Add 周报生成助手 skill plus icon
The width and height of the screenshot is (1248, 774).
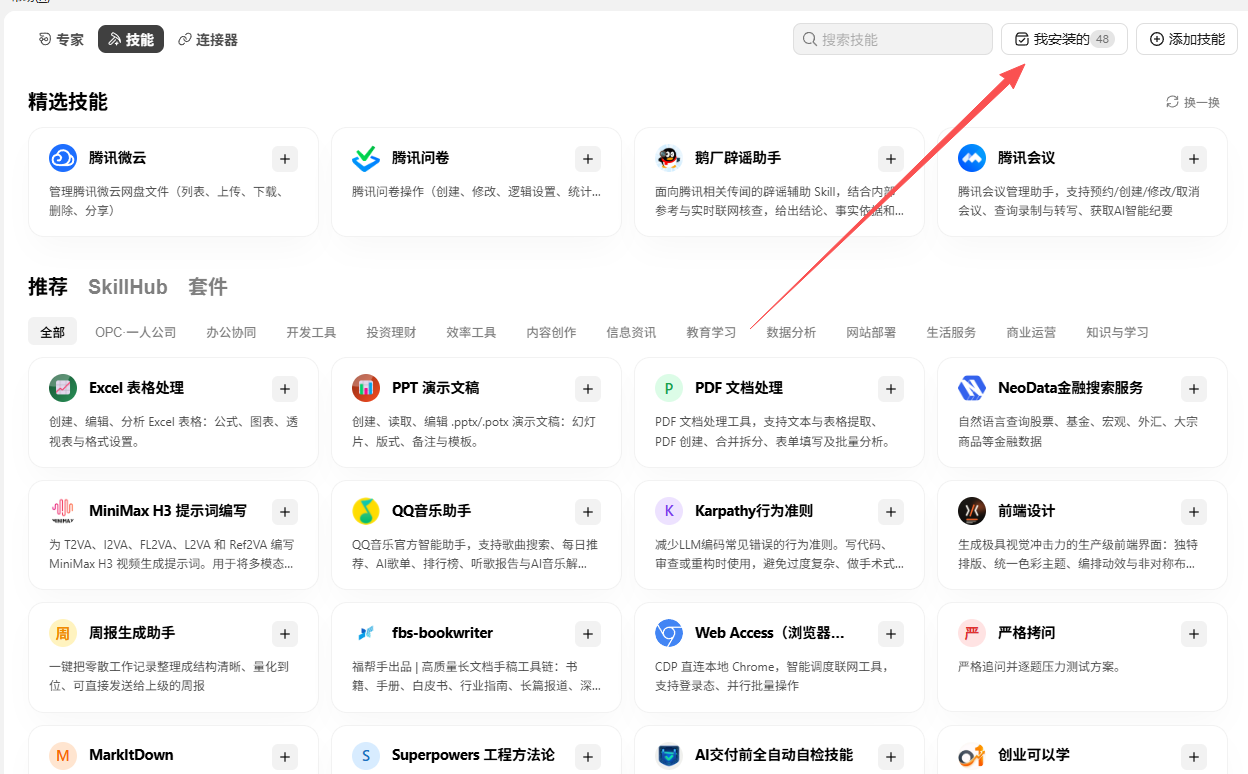coord(285,633)
